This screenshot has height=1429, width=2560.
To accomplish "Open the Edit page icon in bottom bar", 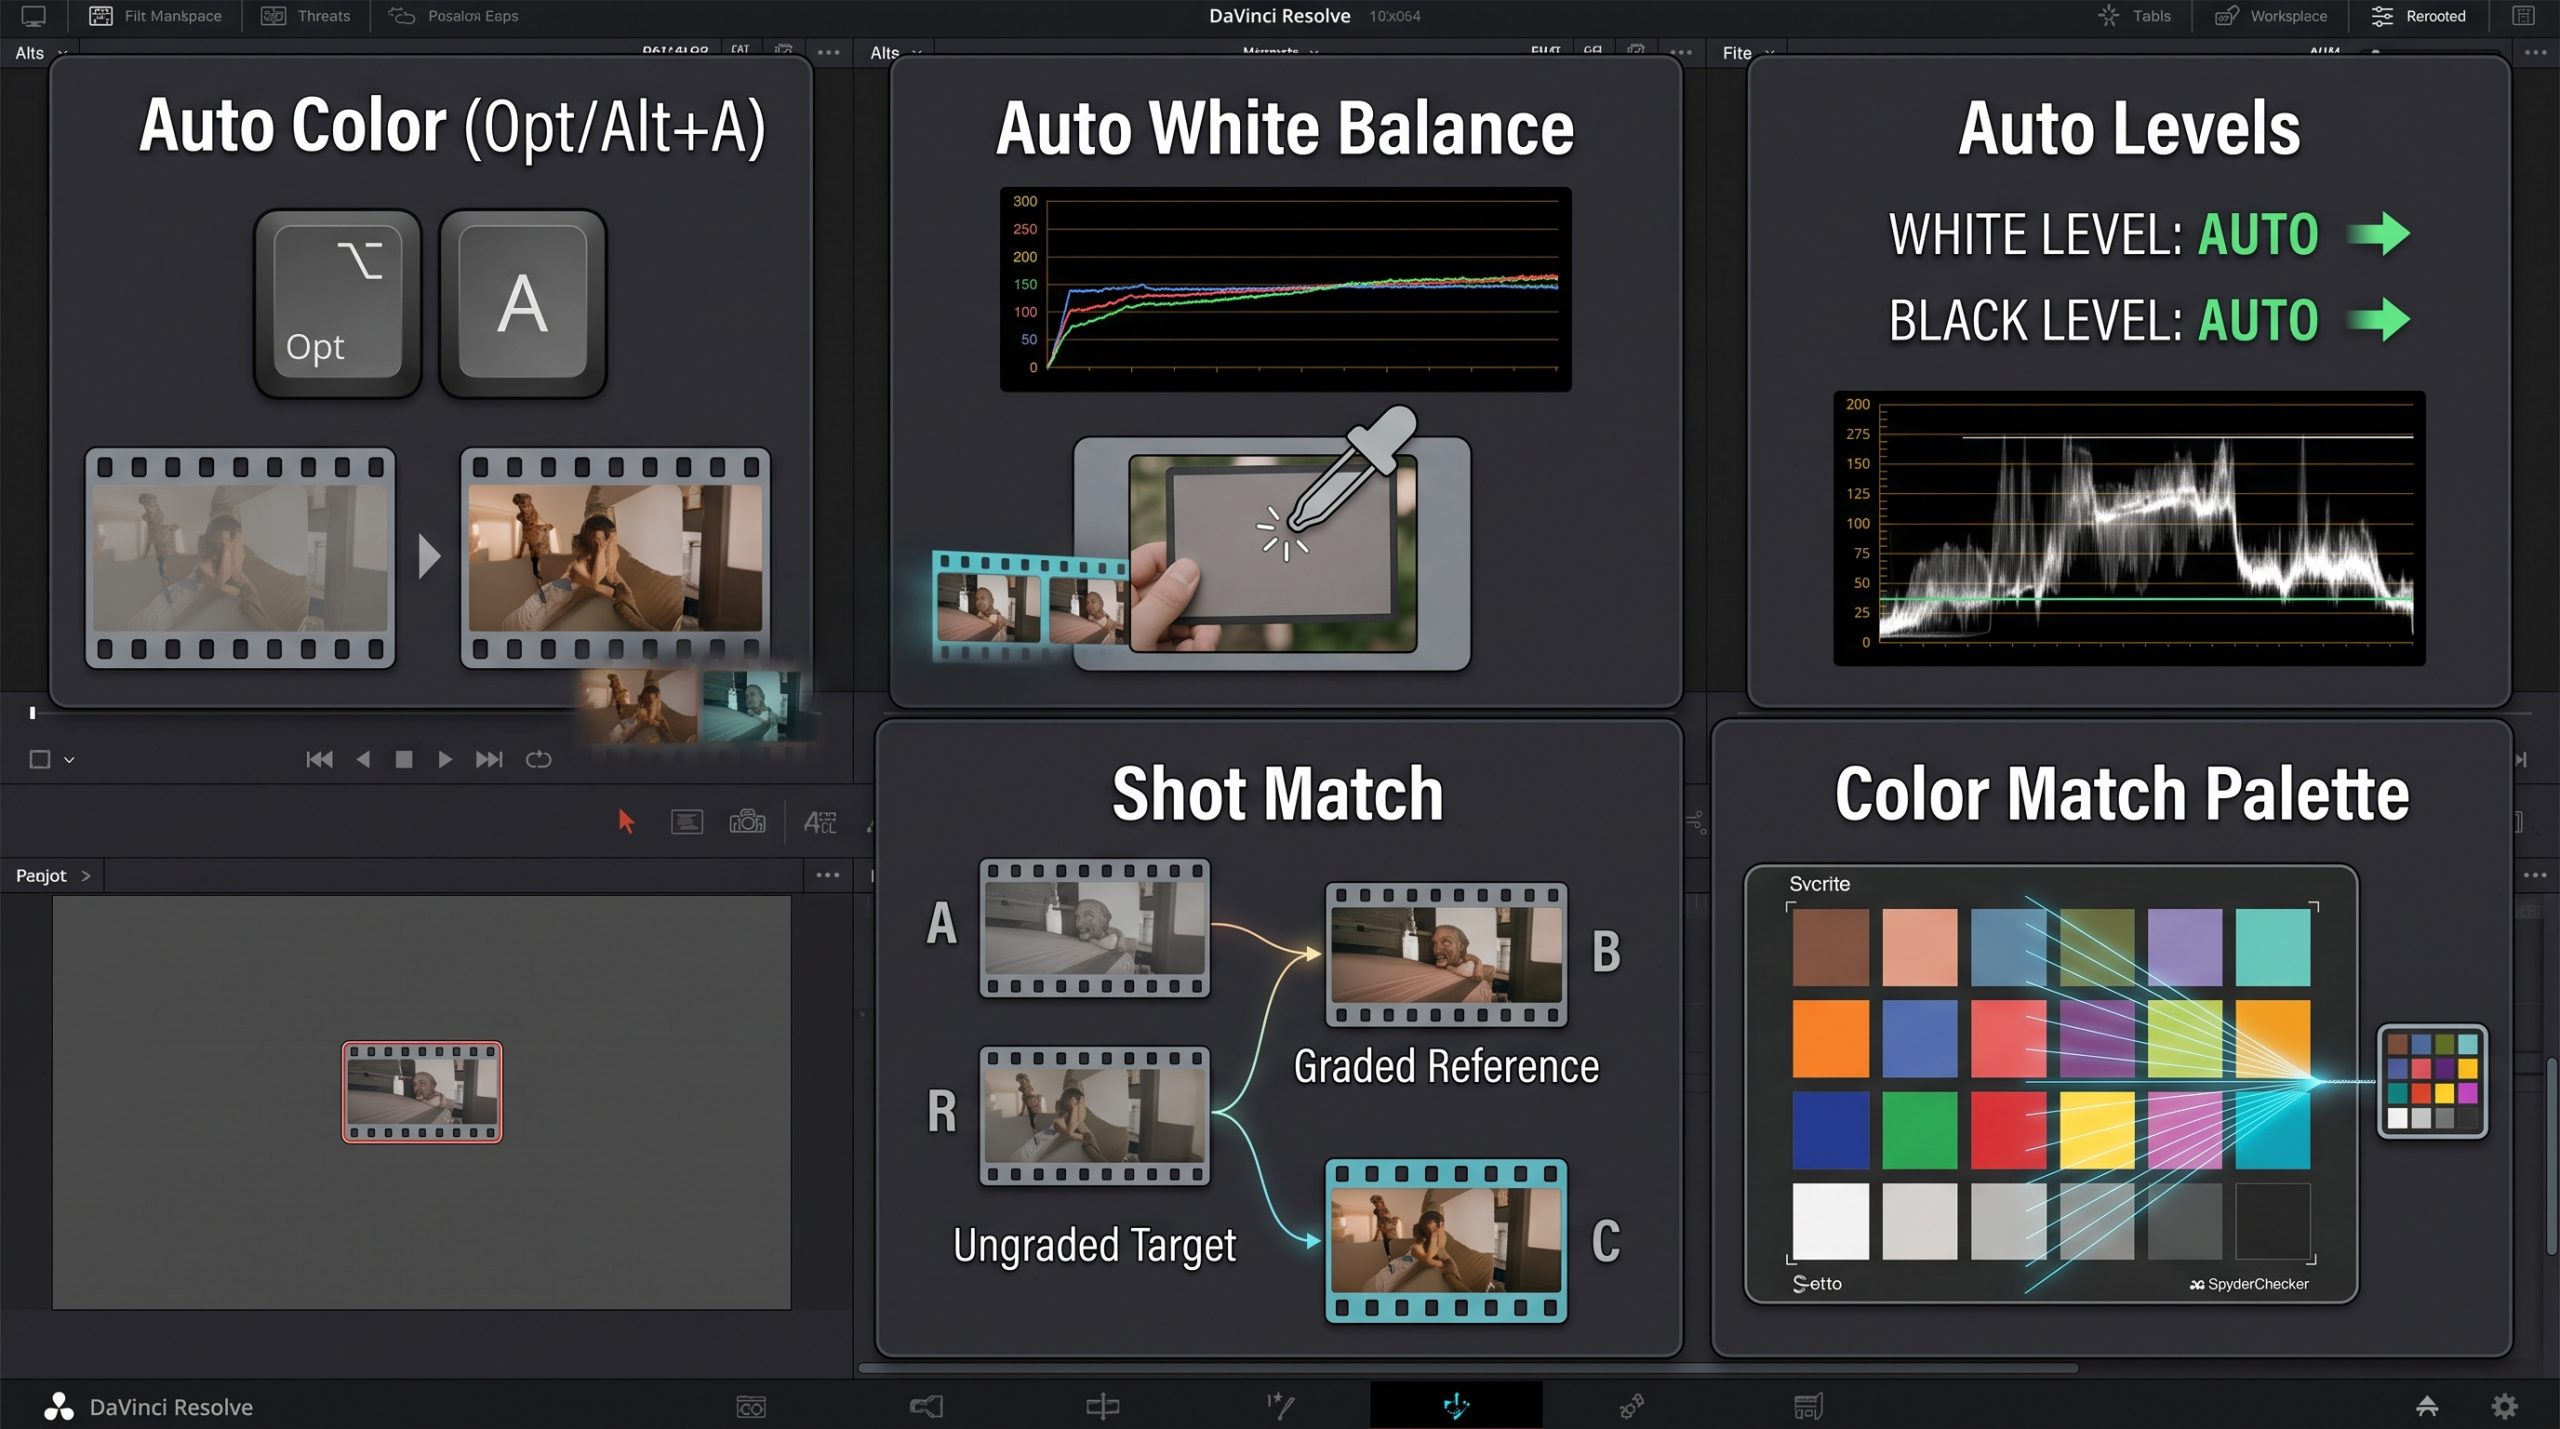I will point(1102,1407).
